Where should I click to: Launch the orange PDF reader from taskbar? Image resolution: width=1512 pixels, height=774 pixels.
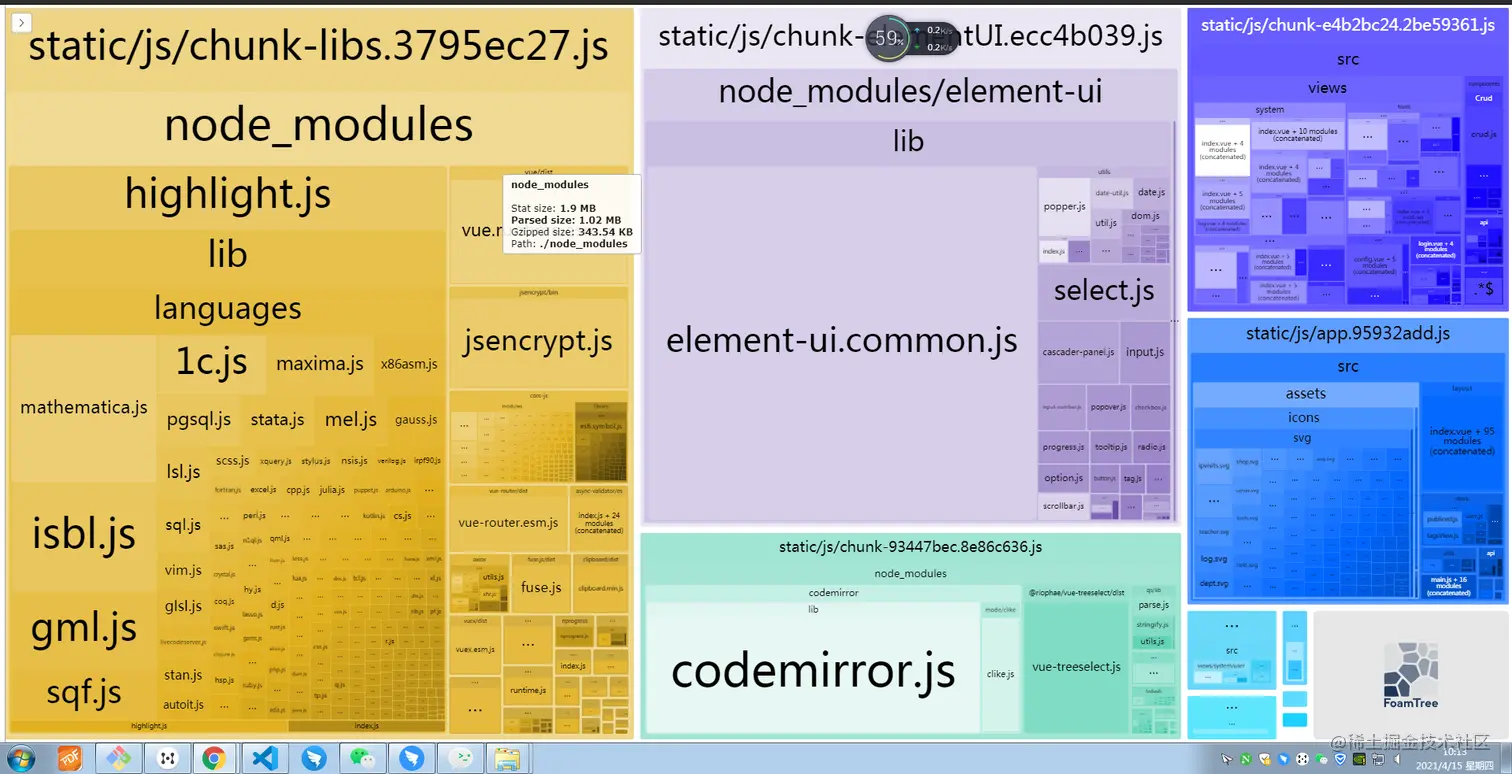point(70,759)
